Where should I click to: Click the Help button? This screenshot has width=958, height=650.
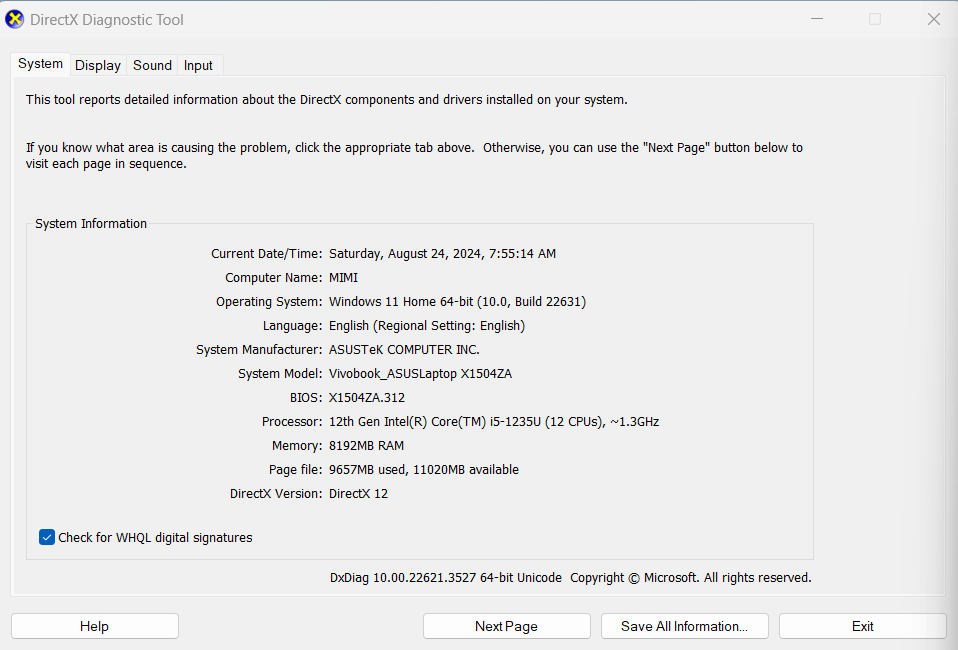[x=95, y=626]
